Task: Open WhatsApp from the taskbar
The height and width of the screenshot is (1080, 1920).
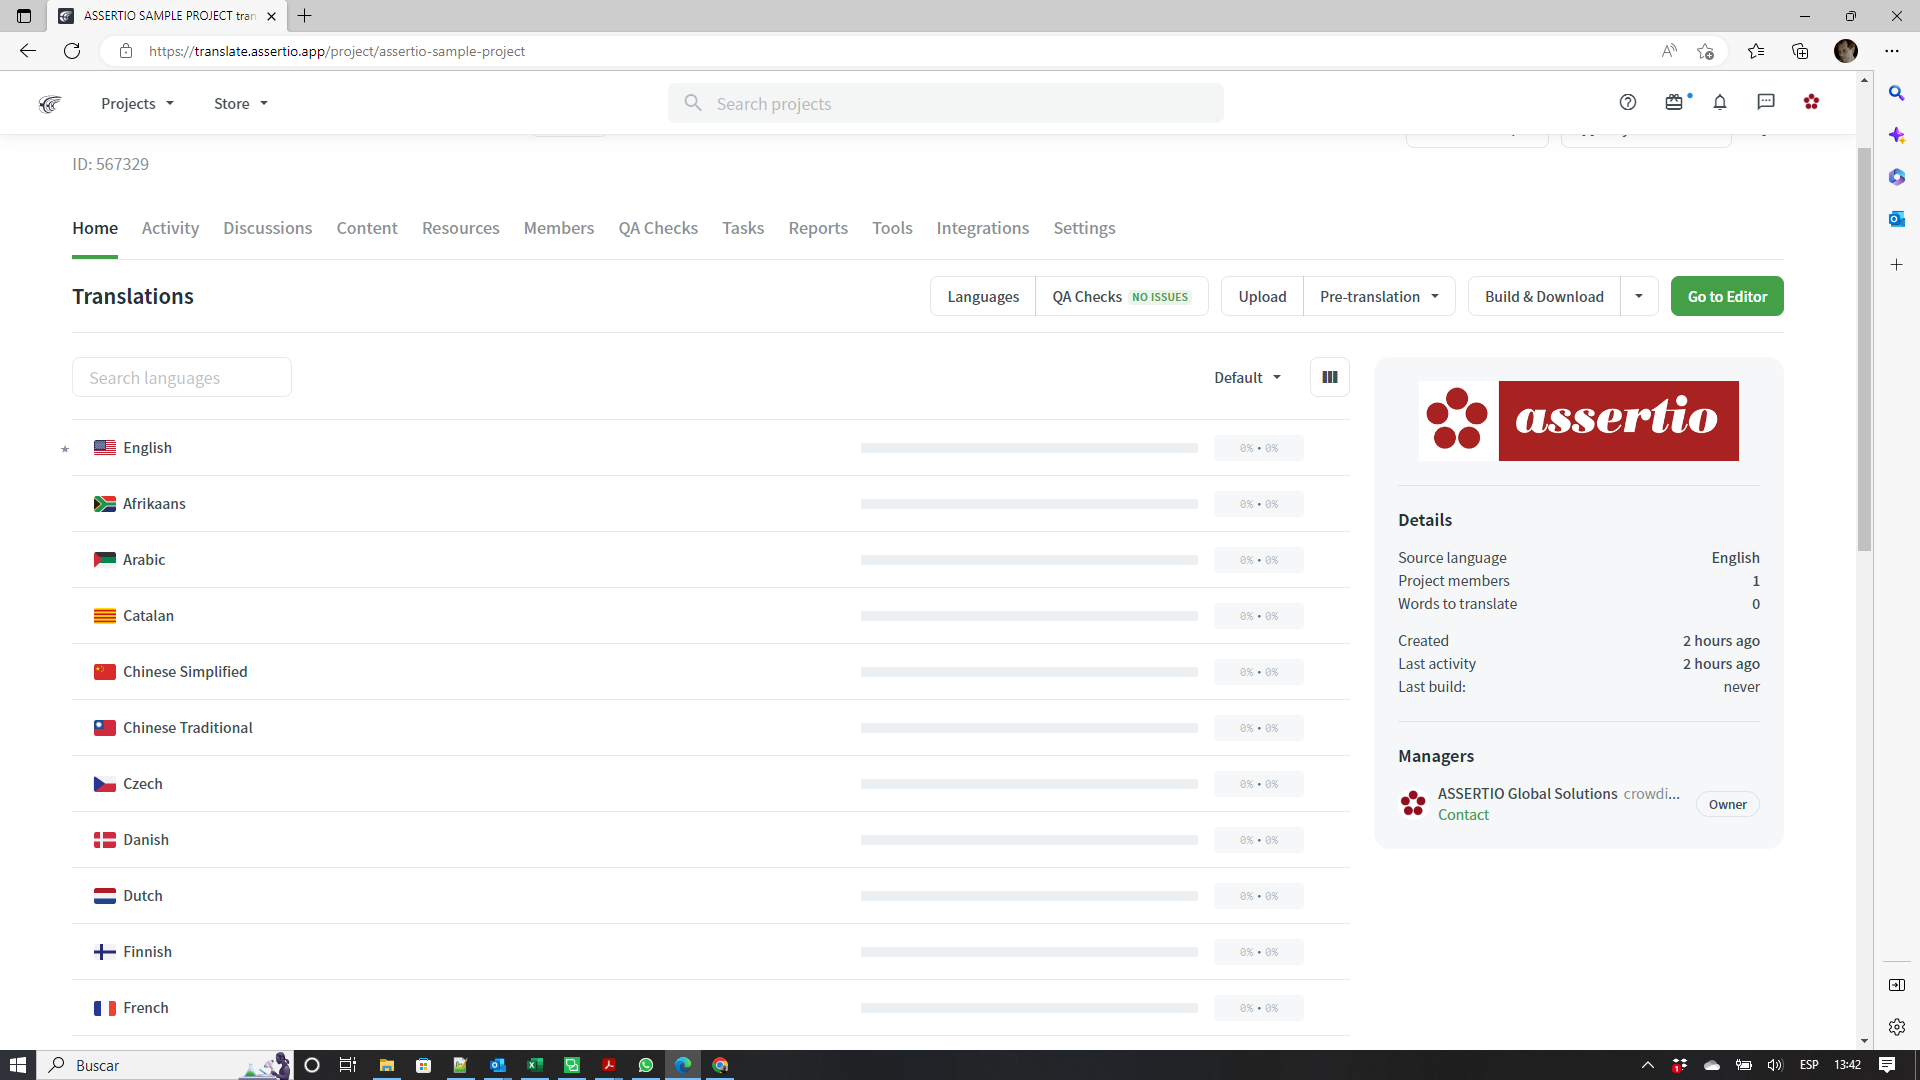Action: [x=646, y=1065]
